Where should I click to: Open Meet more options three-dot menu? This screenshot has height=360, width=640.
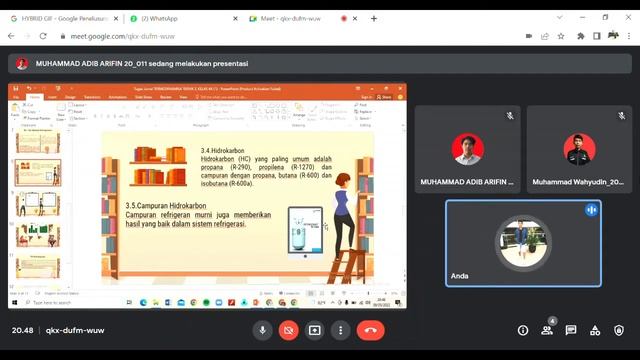[x=340, y=330]
